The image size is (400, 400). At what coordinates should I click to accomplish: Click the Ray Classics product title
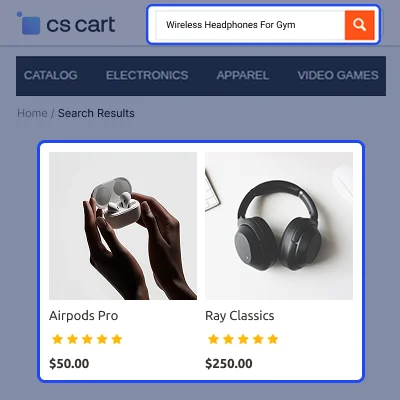pyautogui.click(x=240, y=316)
